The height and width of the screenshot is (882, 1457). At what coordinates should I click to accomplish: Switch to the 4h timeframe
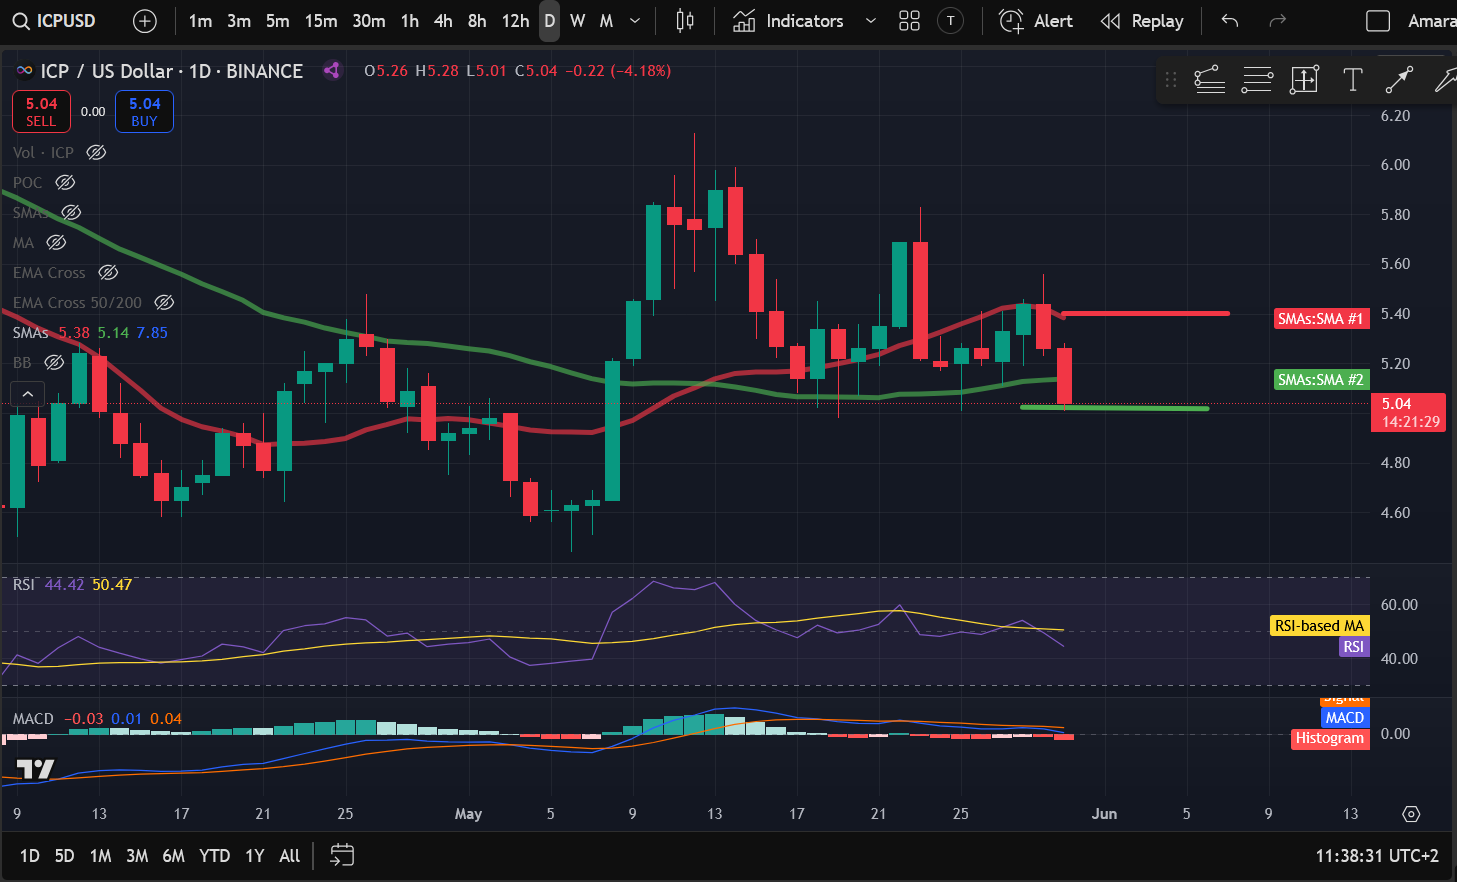(x=443, y=21)
